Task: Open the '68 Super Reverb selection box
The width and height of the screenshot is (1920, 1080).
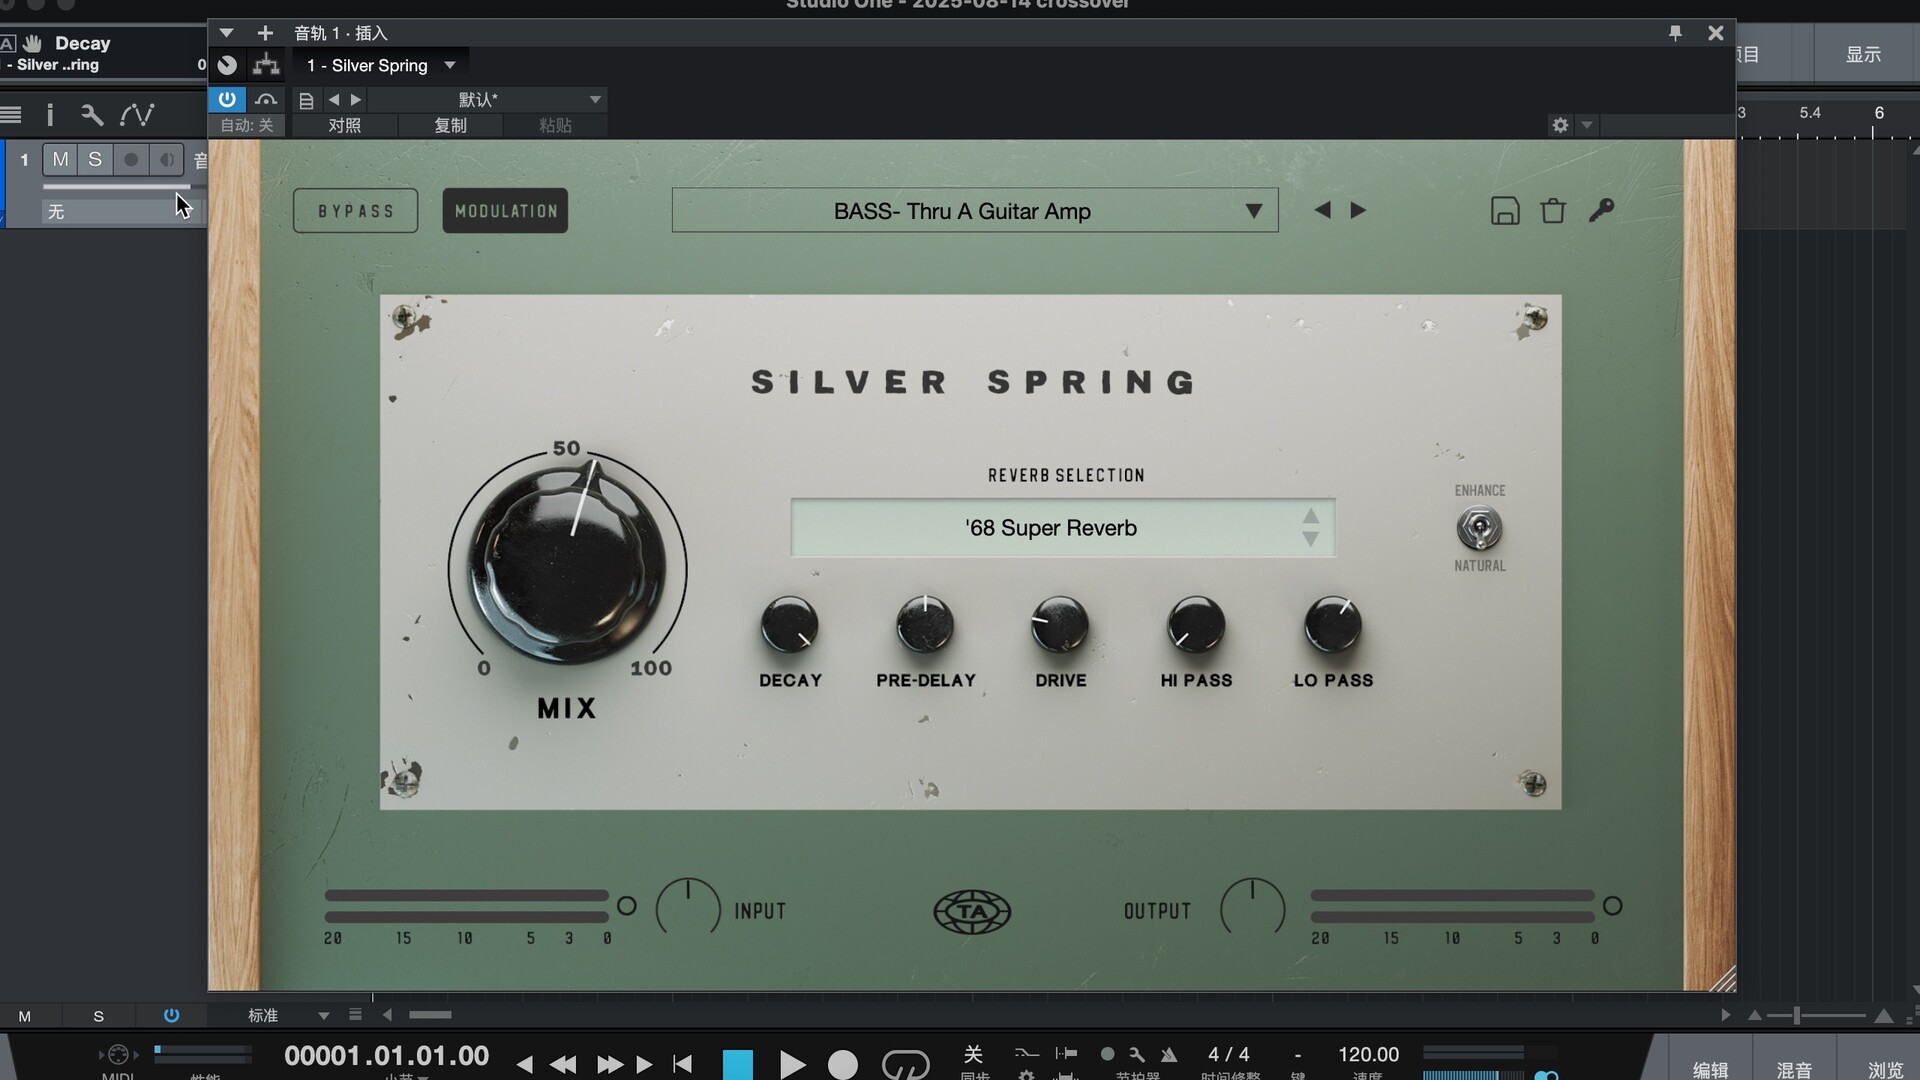Action: click(1063, 528)
